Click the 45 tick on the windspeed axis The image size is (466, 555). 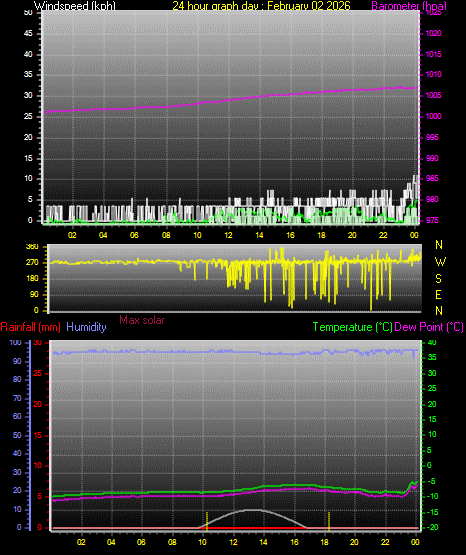point(28,33)
